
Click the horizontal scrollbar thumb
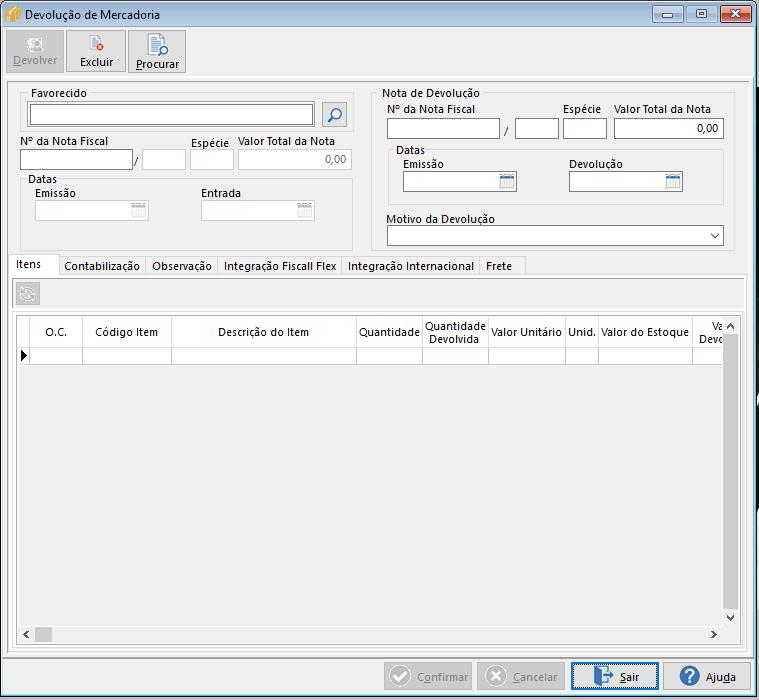point(44,634)
